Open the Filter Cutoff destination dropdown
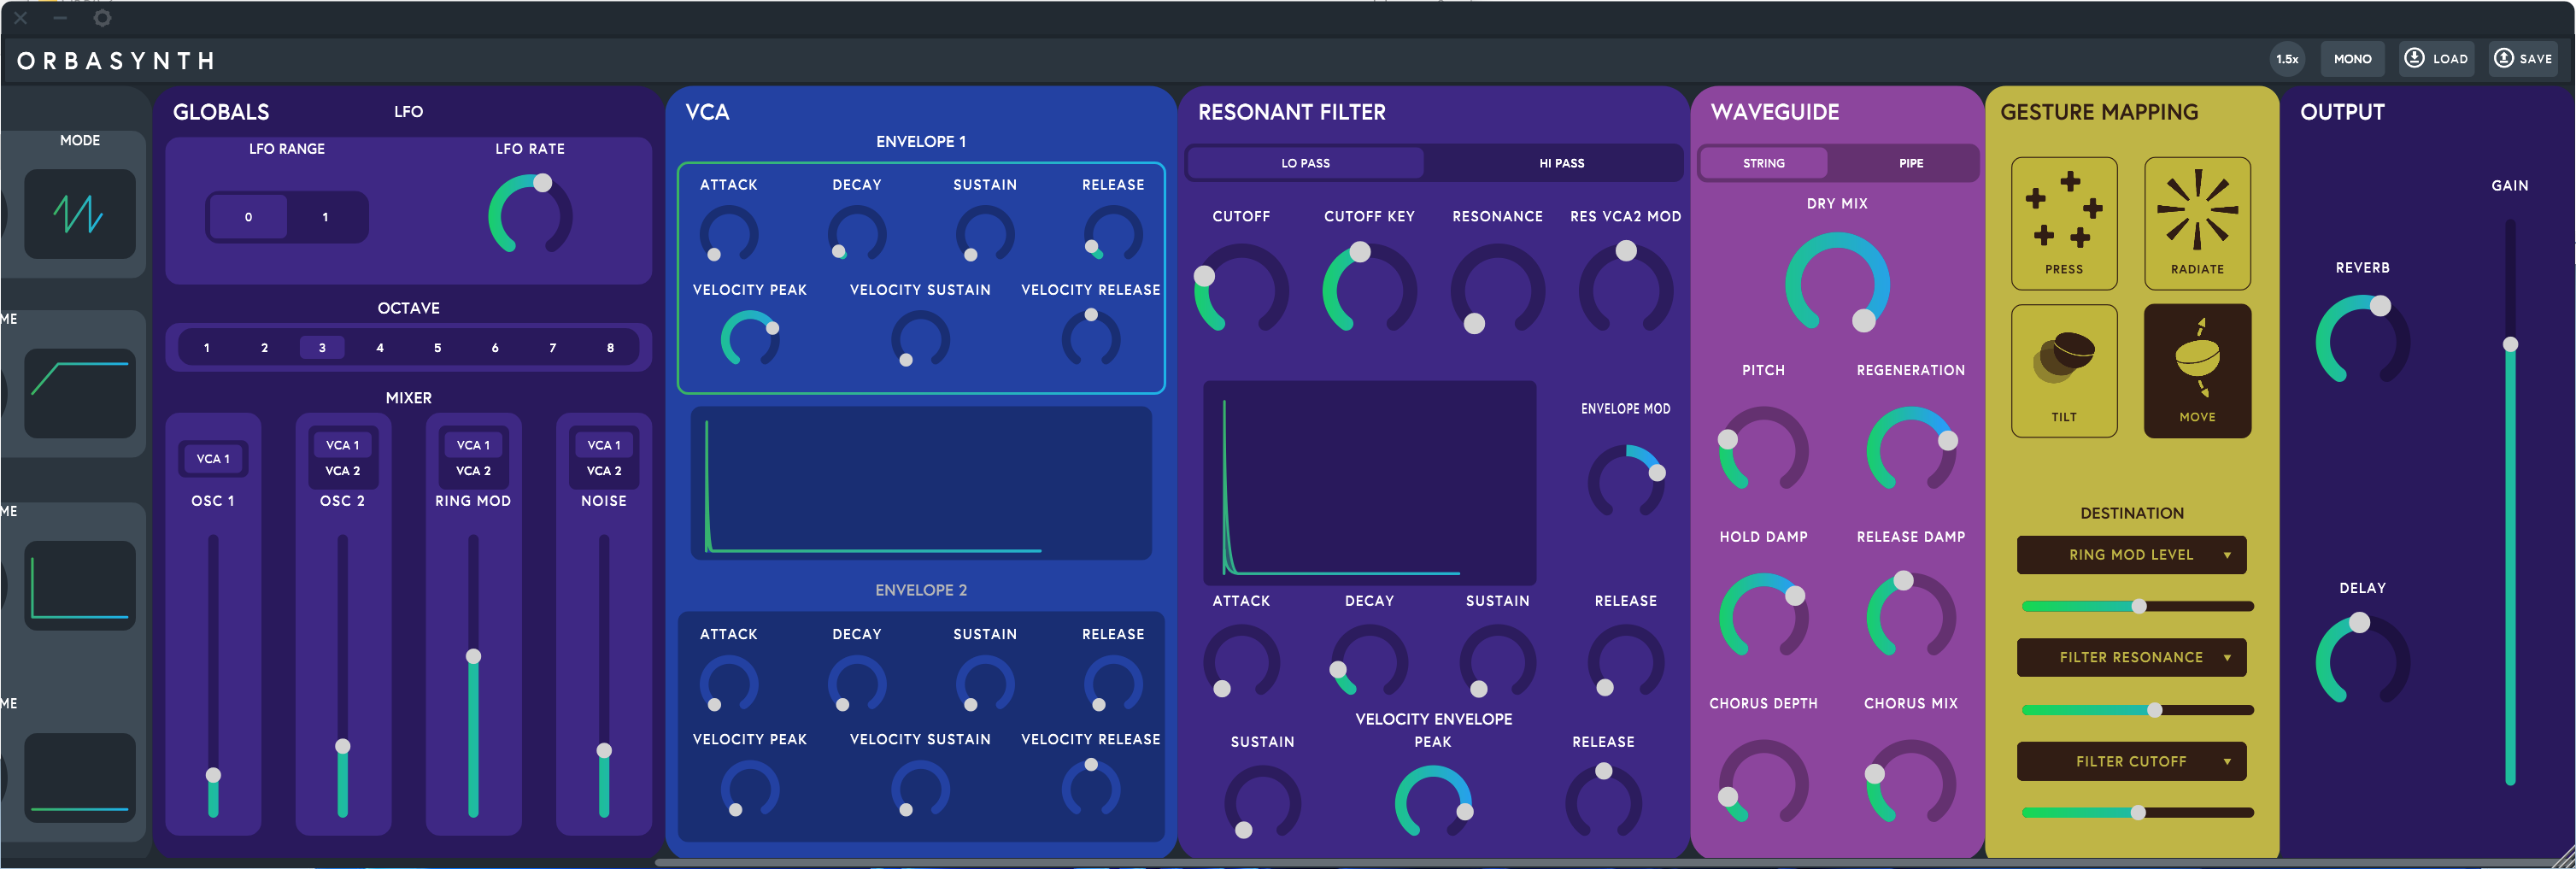This screenshot has height=869, width=2576. 2131,762
